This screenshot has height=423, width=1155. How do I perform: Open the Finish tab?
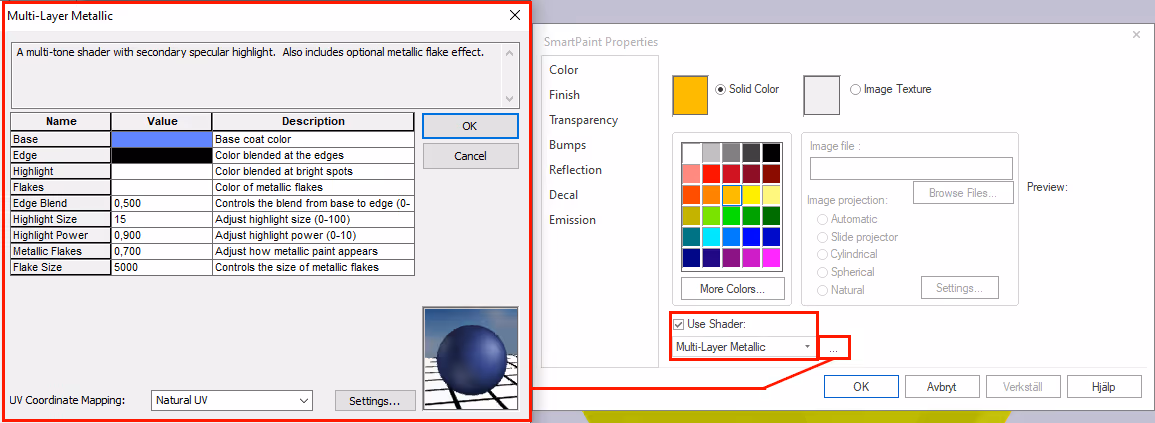tap(564, 95)
